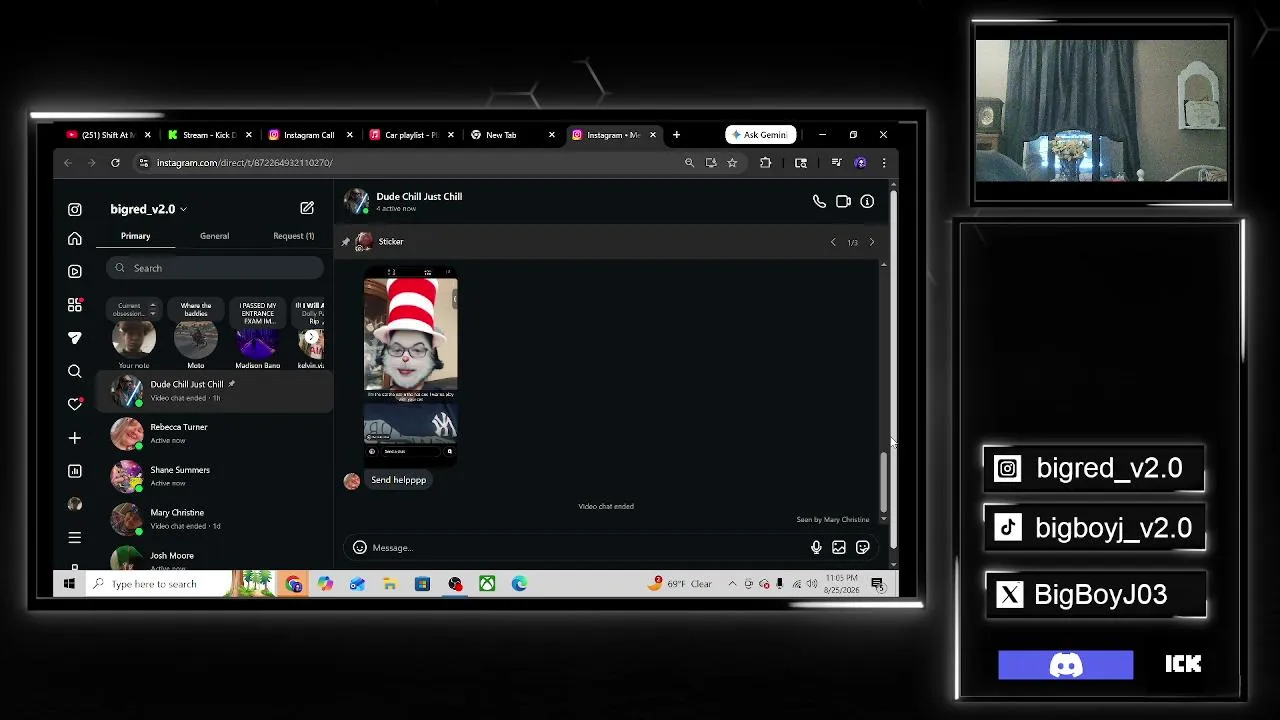This screenshot has height=720, width=1280.
Task: Open the Dude Chill Just Chill conversation
Action: (214, 390)
